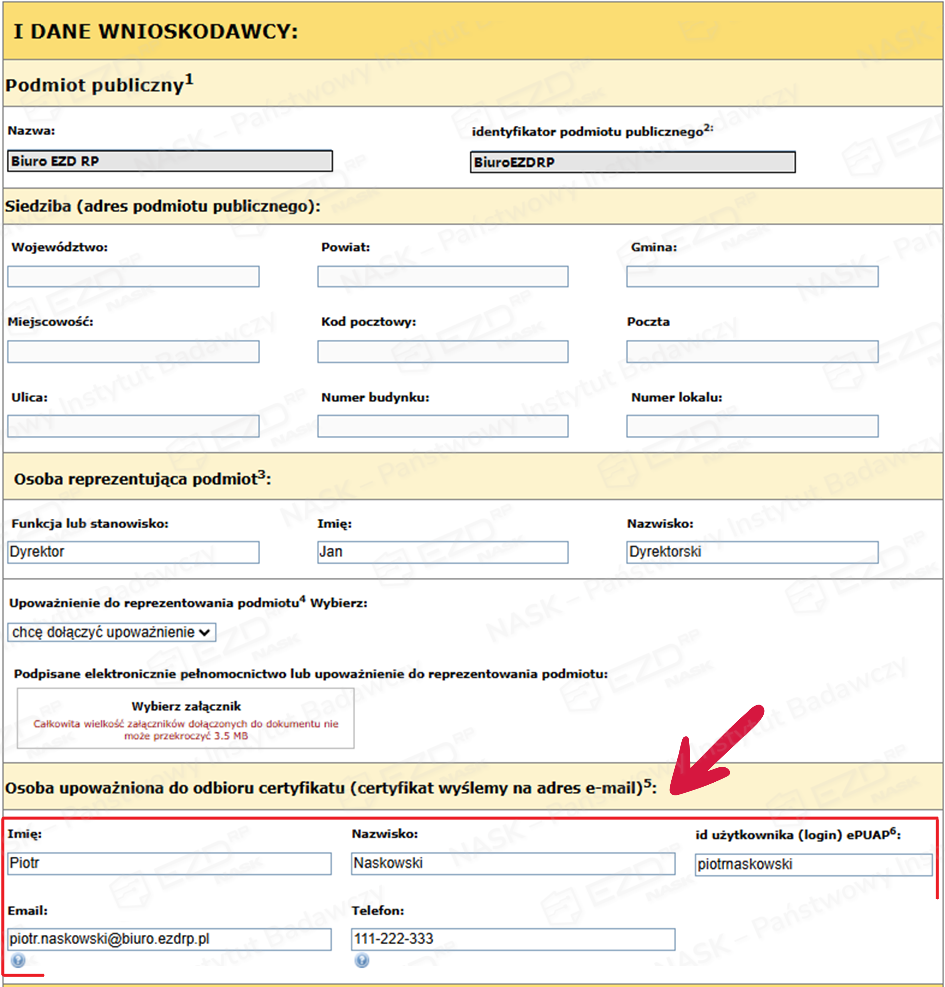The height and width of the screenshot is (987, 945).
Task: Click the Imię field containing Jan
Action: [443, 552]
